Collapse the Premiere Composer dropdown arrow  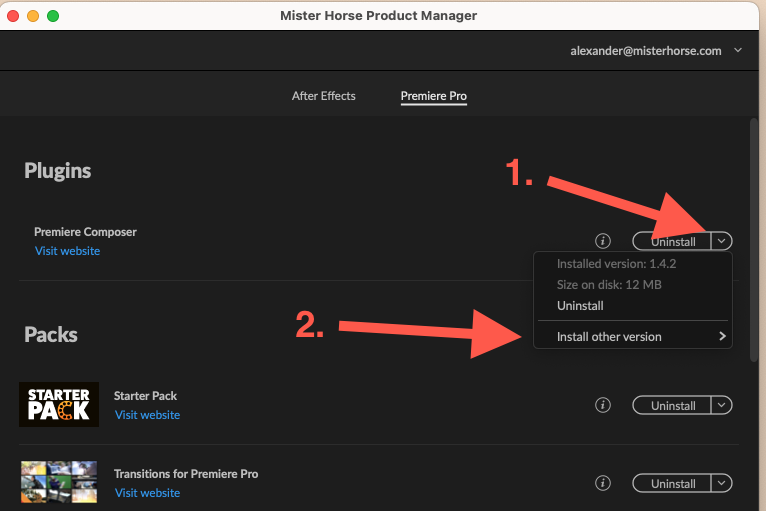click(722, 241)
